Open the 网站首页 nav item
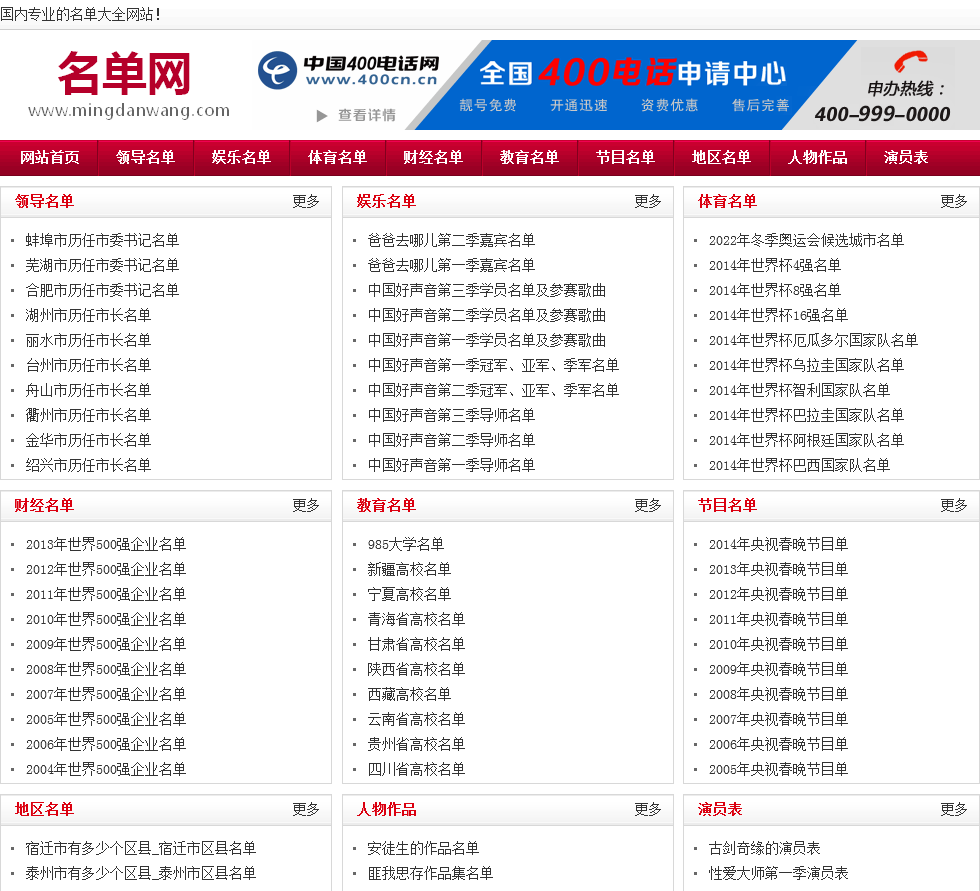 [x=49, y=157]
